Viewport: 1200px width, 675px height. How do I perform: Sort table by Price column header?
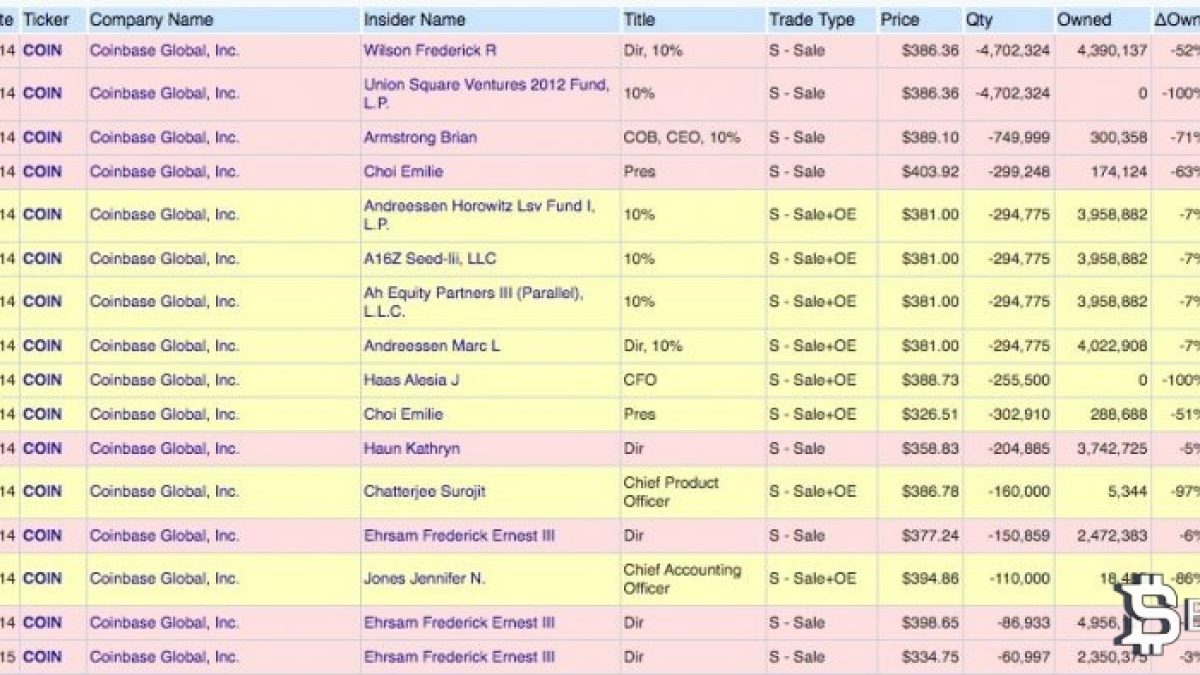[x=900, y=20]
